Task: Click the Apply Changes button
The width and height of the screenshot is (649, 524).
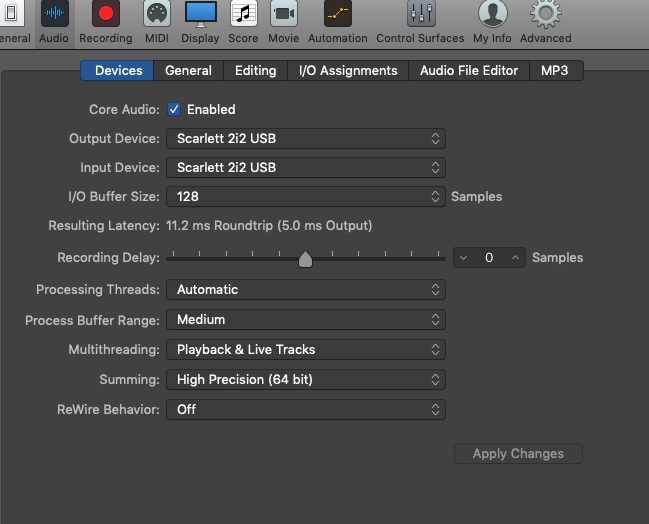Action: point(518,454)
